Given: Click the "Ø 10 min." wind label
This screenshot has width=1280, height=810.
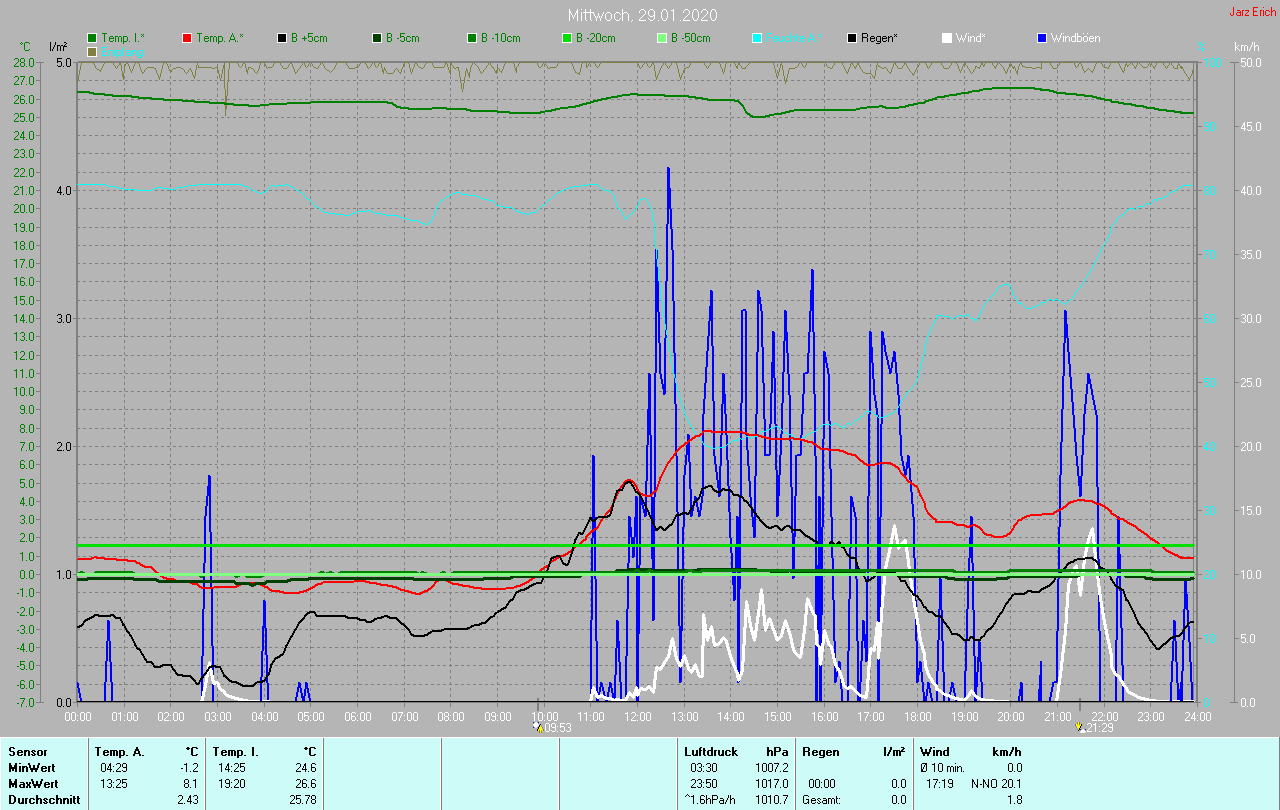Looking at the screenshot, I should point(943,768).
